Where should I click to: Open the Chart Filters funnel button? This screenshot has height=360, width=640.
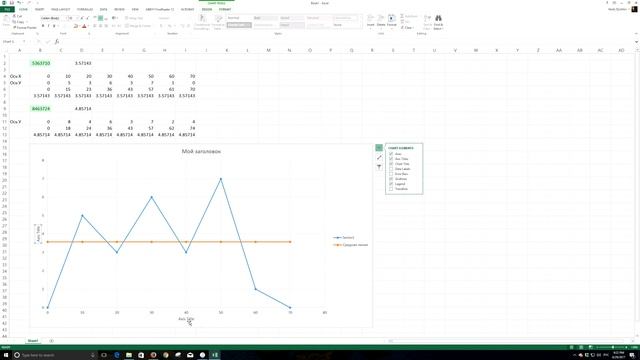tap(379, 167)
